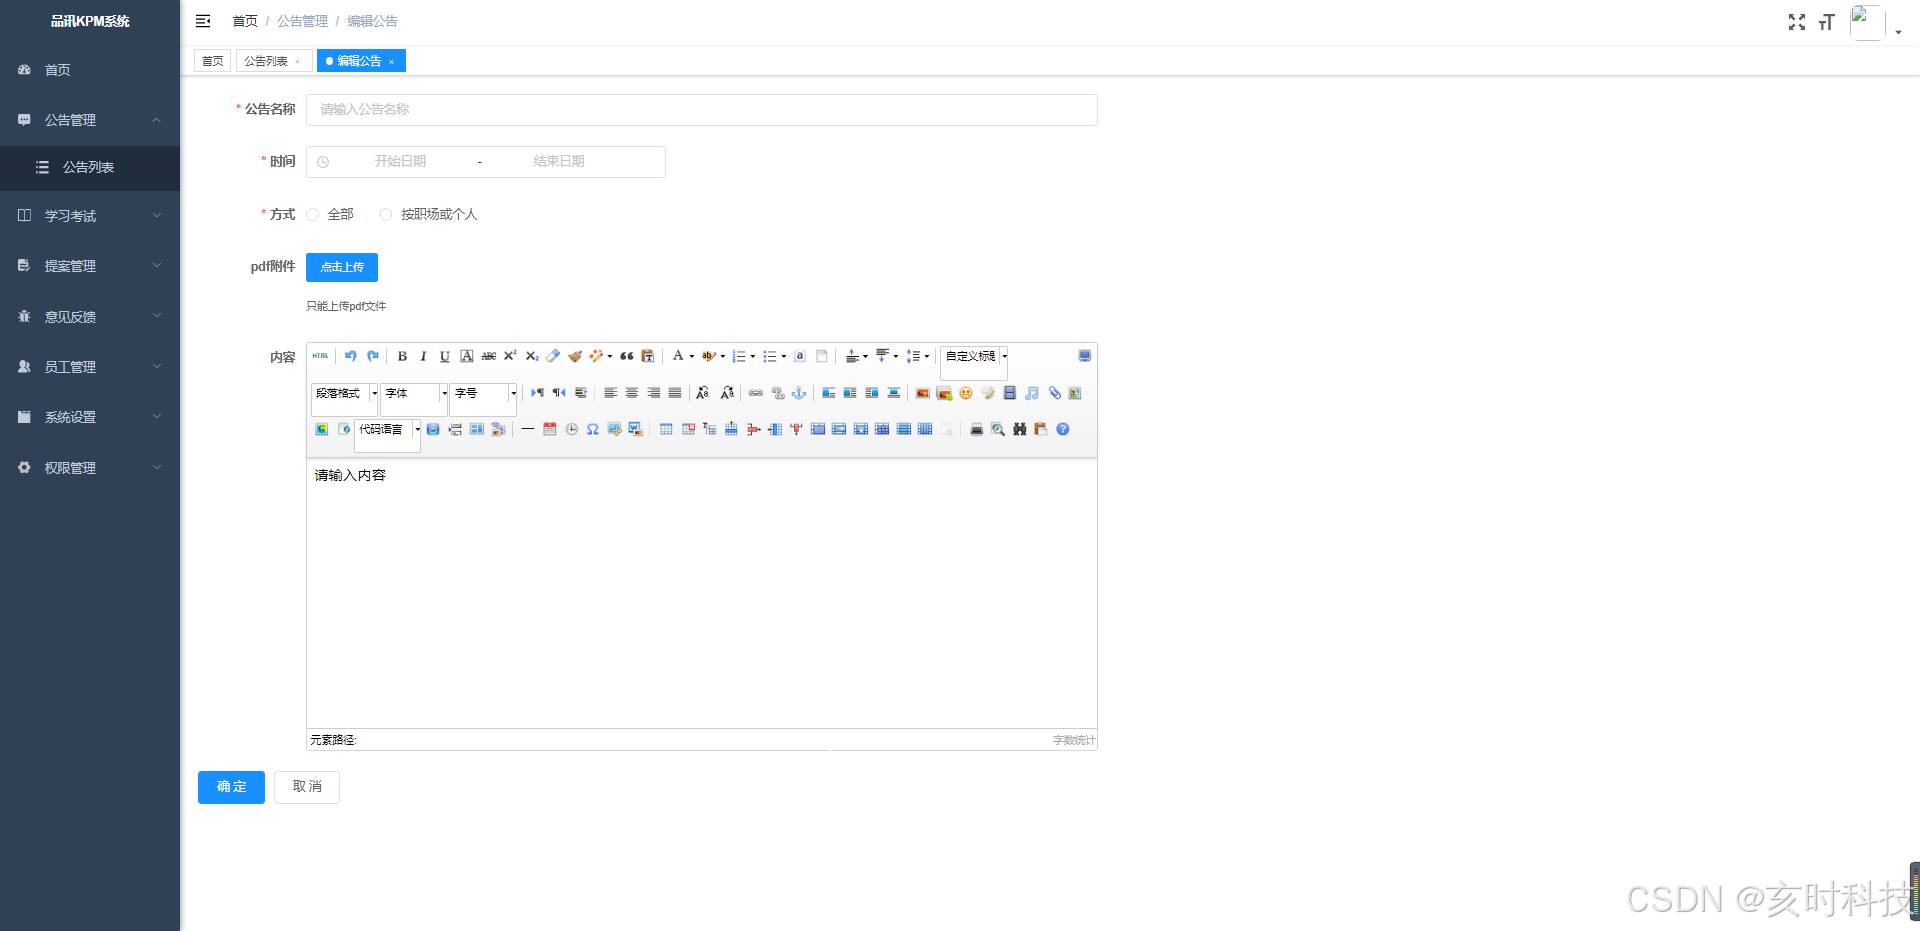Insert blockquote with quote icon
This screenshot has height=931, width=1920.
coord(627,356)
